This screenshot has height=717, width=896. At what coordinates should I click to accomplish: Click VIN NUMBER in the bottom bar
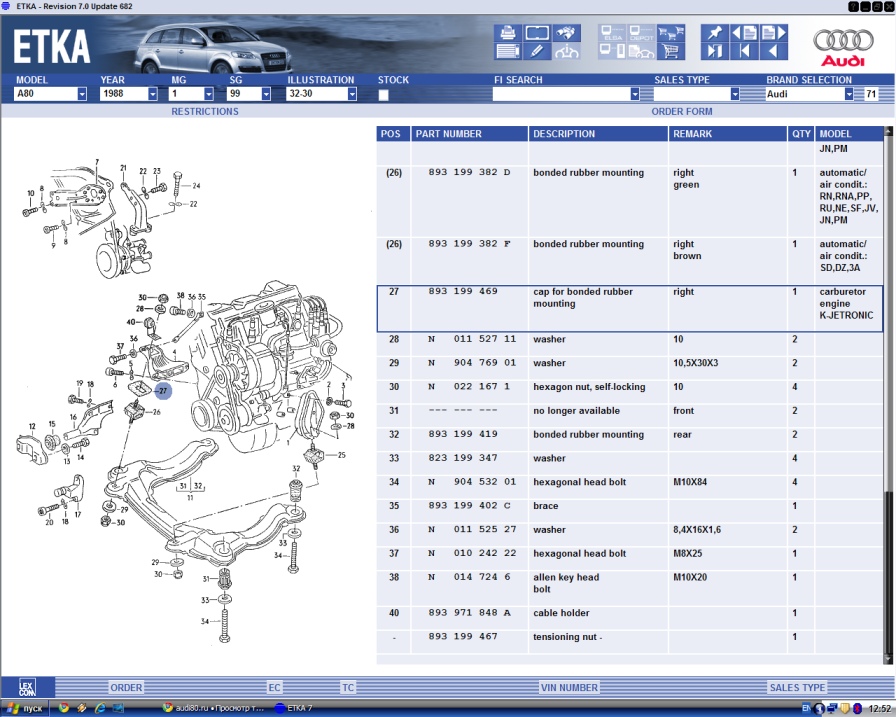point(569,687)
